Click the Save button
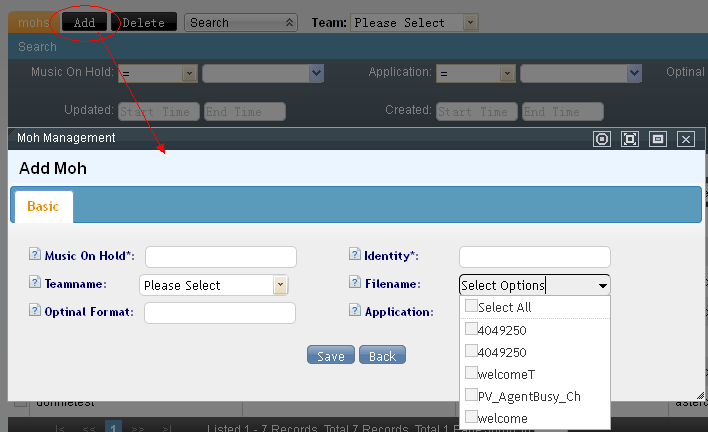This screenshot has width=708, height=432. [x=331, y=356]
